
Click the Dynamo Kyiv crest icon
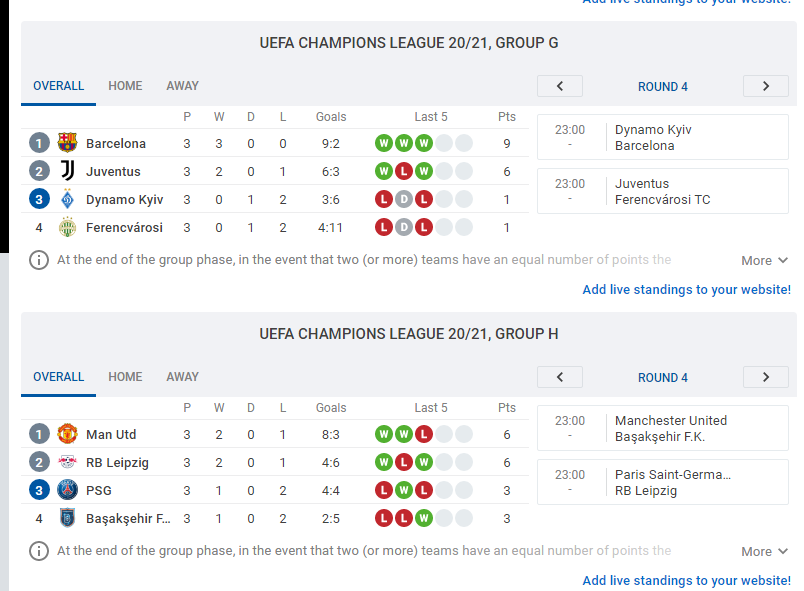point(67,199)
